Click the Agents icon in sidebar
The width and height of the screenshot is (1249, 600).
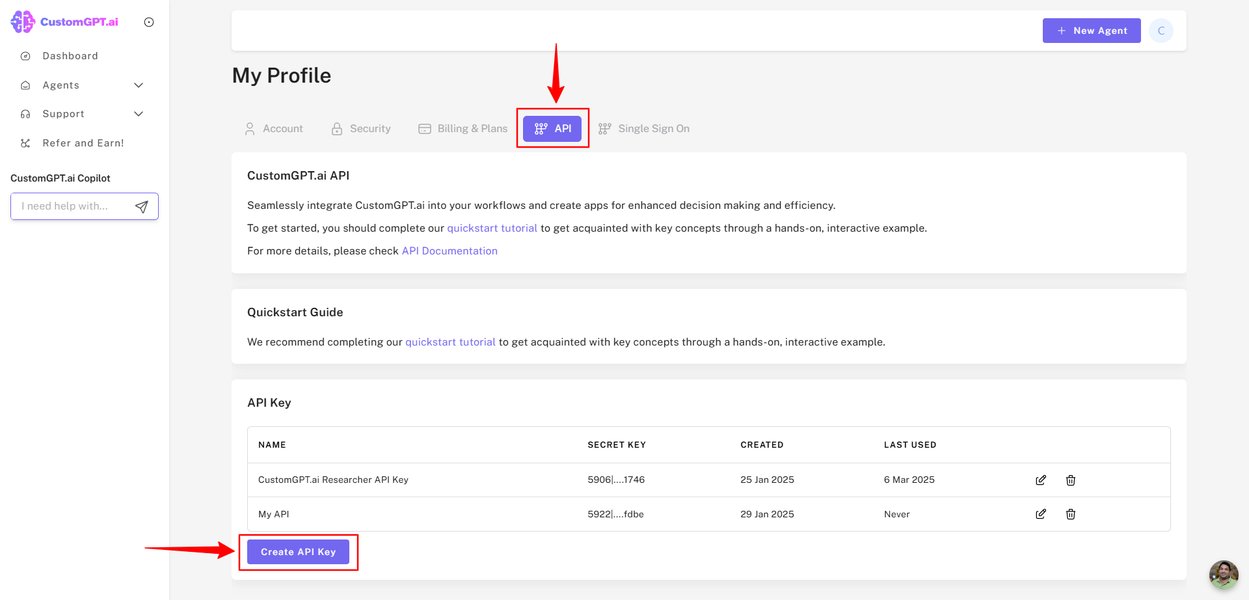click(x=25, y=85)
